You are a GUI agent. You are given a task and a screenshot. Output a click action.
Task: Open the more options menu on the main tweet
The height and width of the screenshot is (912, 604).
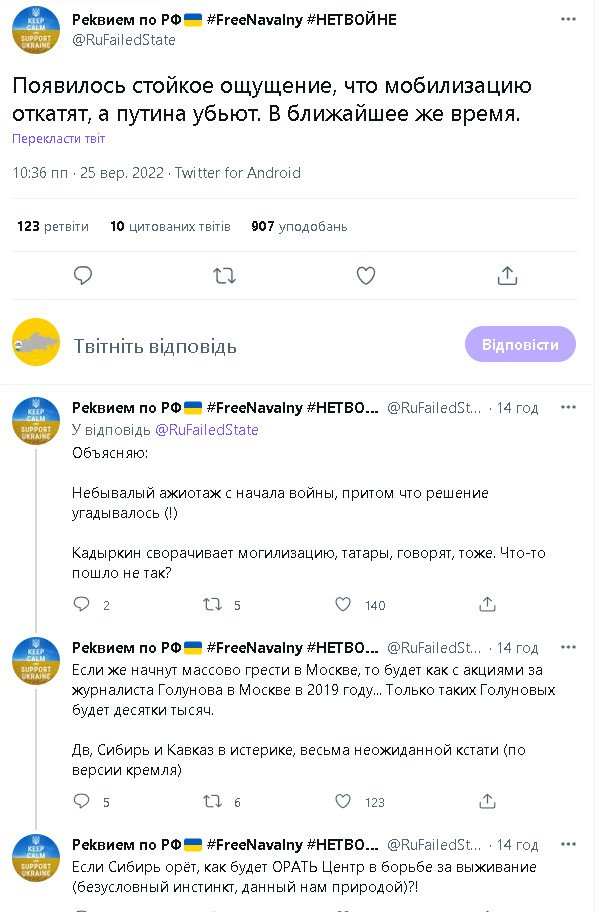(x=568, y=21)
